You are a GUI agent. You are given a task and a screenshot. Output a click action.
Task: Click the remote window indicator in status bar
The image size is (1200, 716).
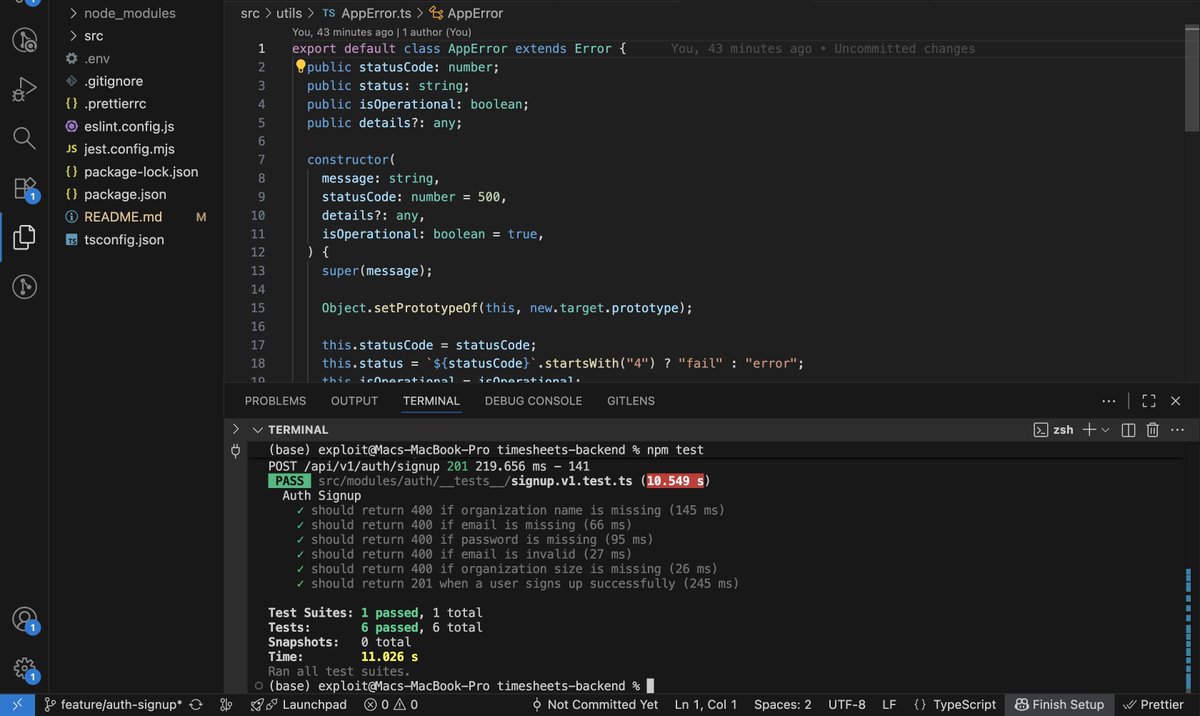coord(18,704)
